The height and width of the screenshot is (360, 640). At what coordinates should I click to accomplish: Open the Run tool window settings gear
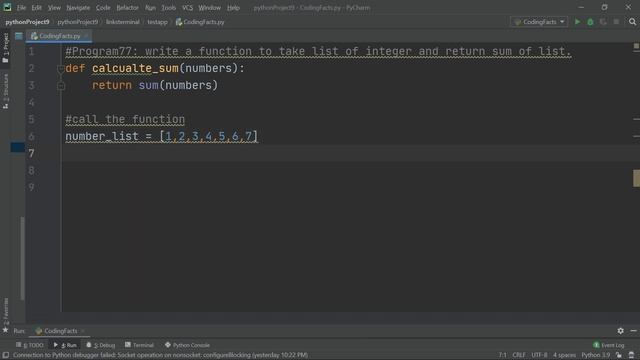coord(620,331)
